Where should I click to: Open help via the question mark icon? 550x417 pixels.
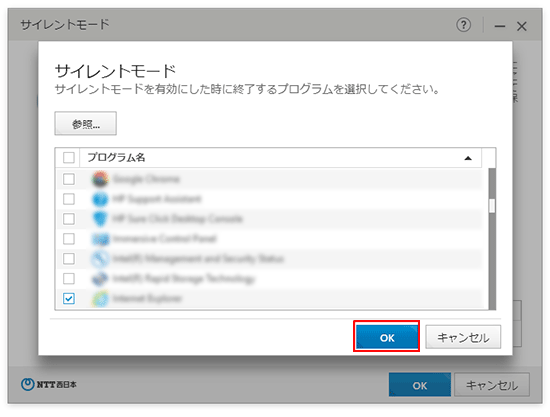(x=463, y=25)
